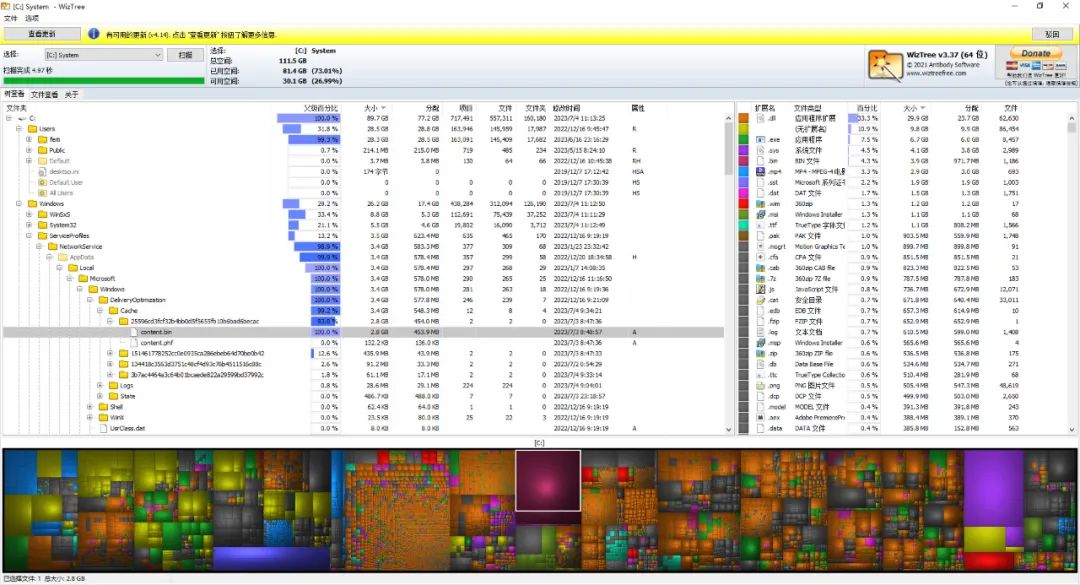Click the content.phf file icon
This screenshot has width=1080, height=585.
[134, 342]
